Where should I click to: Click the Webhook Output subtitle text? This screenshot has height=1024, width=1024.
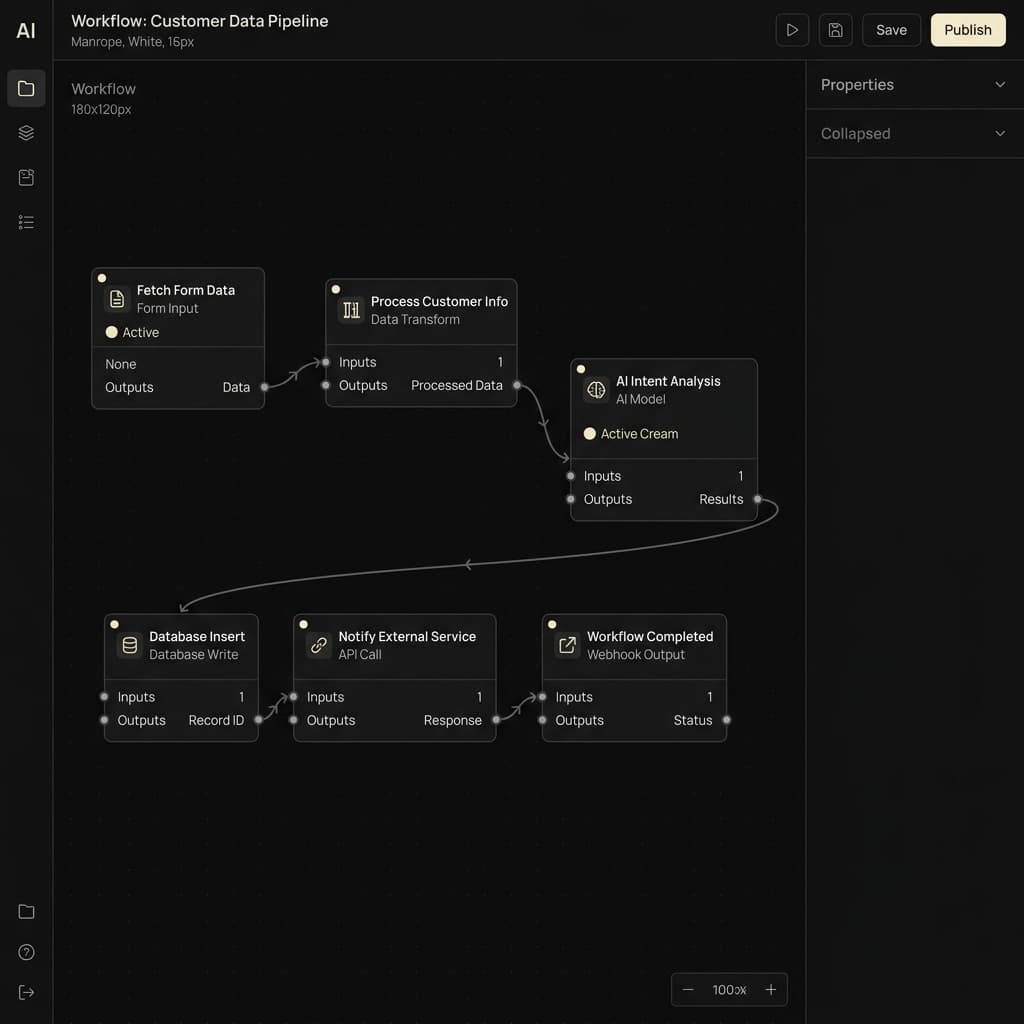pos(635,654)
